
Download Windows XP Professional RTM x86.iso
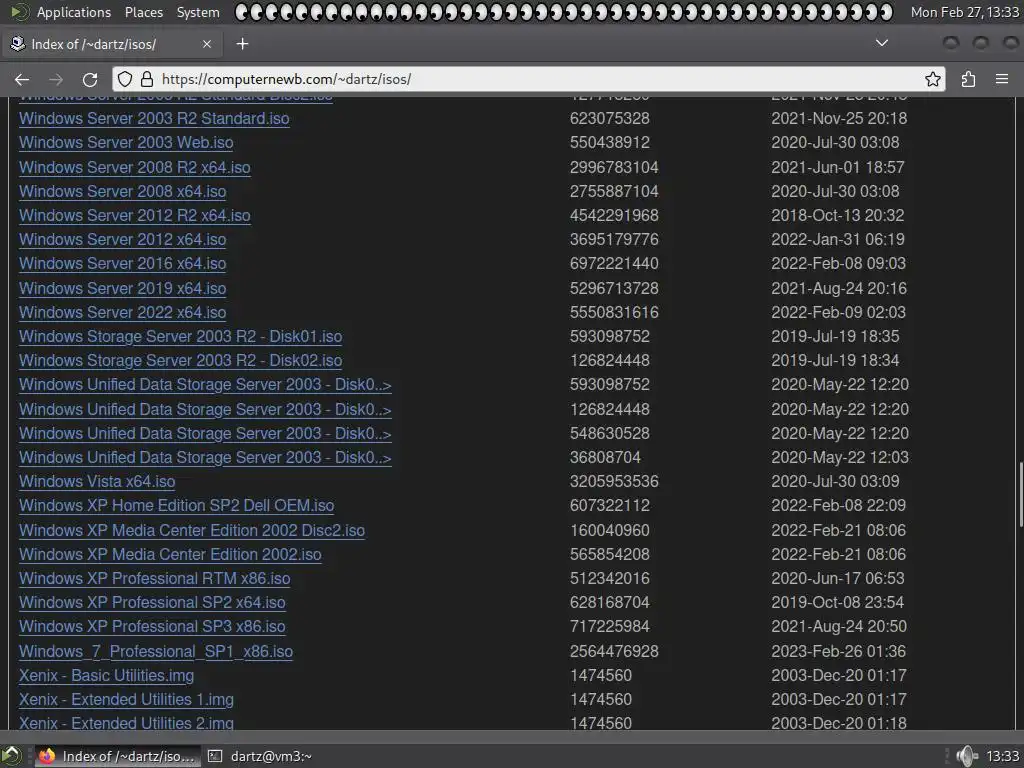pyautogui.click(x=155, y=579)
